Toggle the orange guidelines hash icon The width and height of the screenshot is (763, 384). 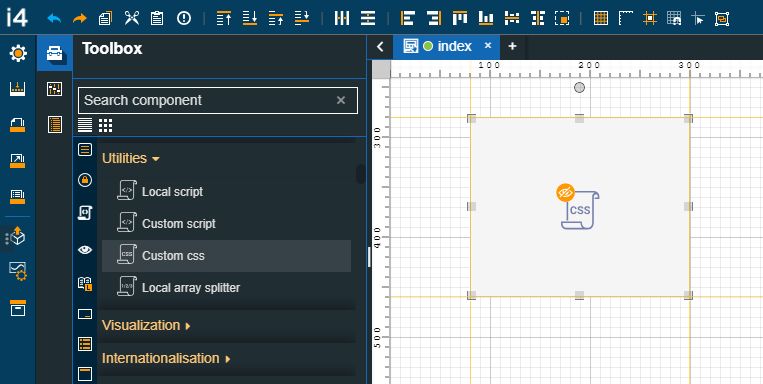[650, 18]
